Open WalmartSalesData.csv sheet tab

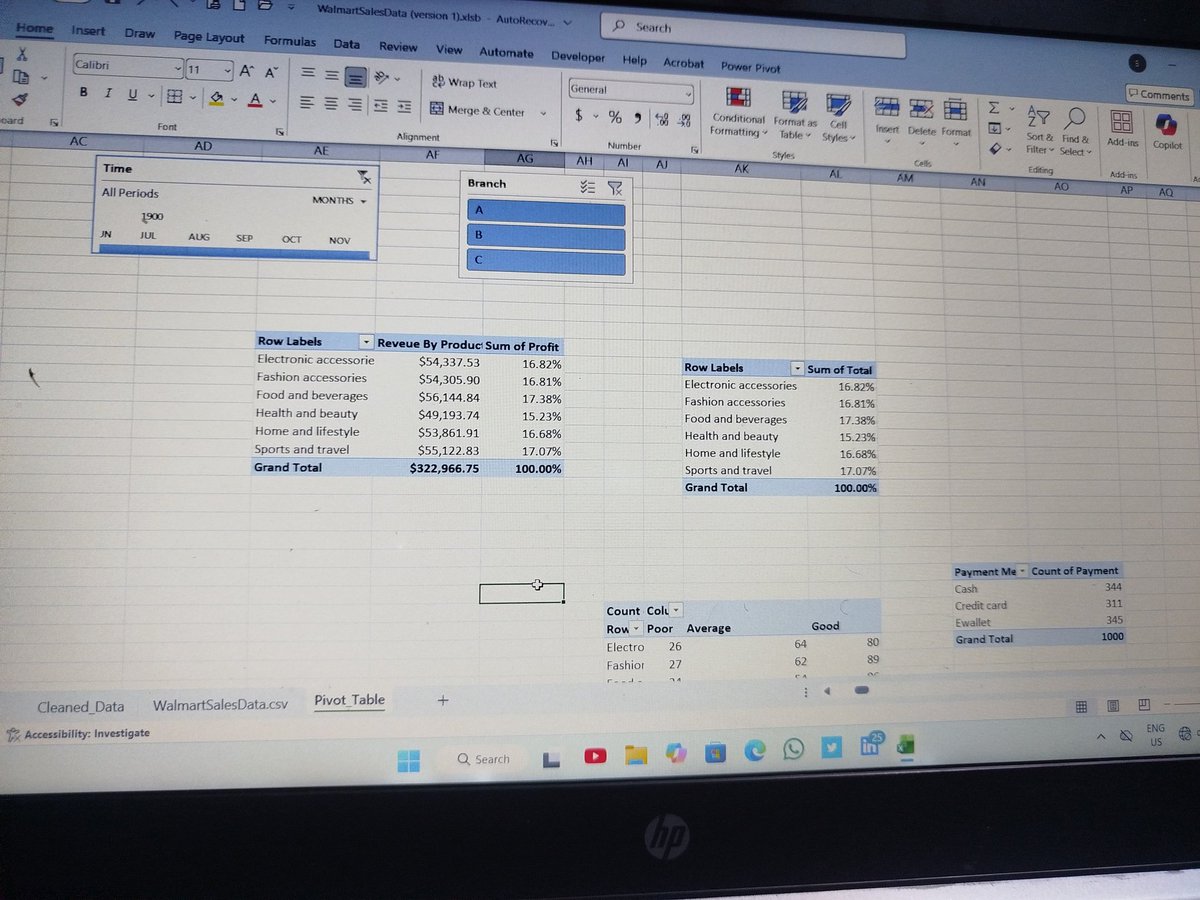(220, 705)
